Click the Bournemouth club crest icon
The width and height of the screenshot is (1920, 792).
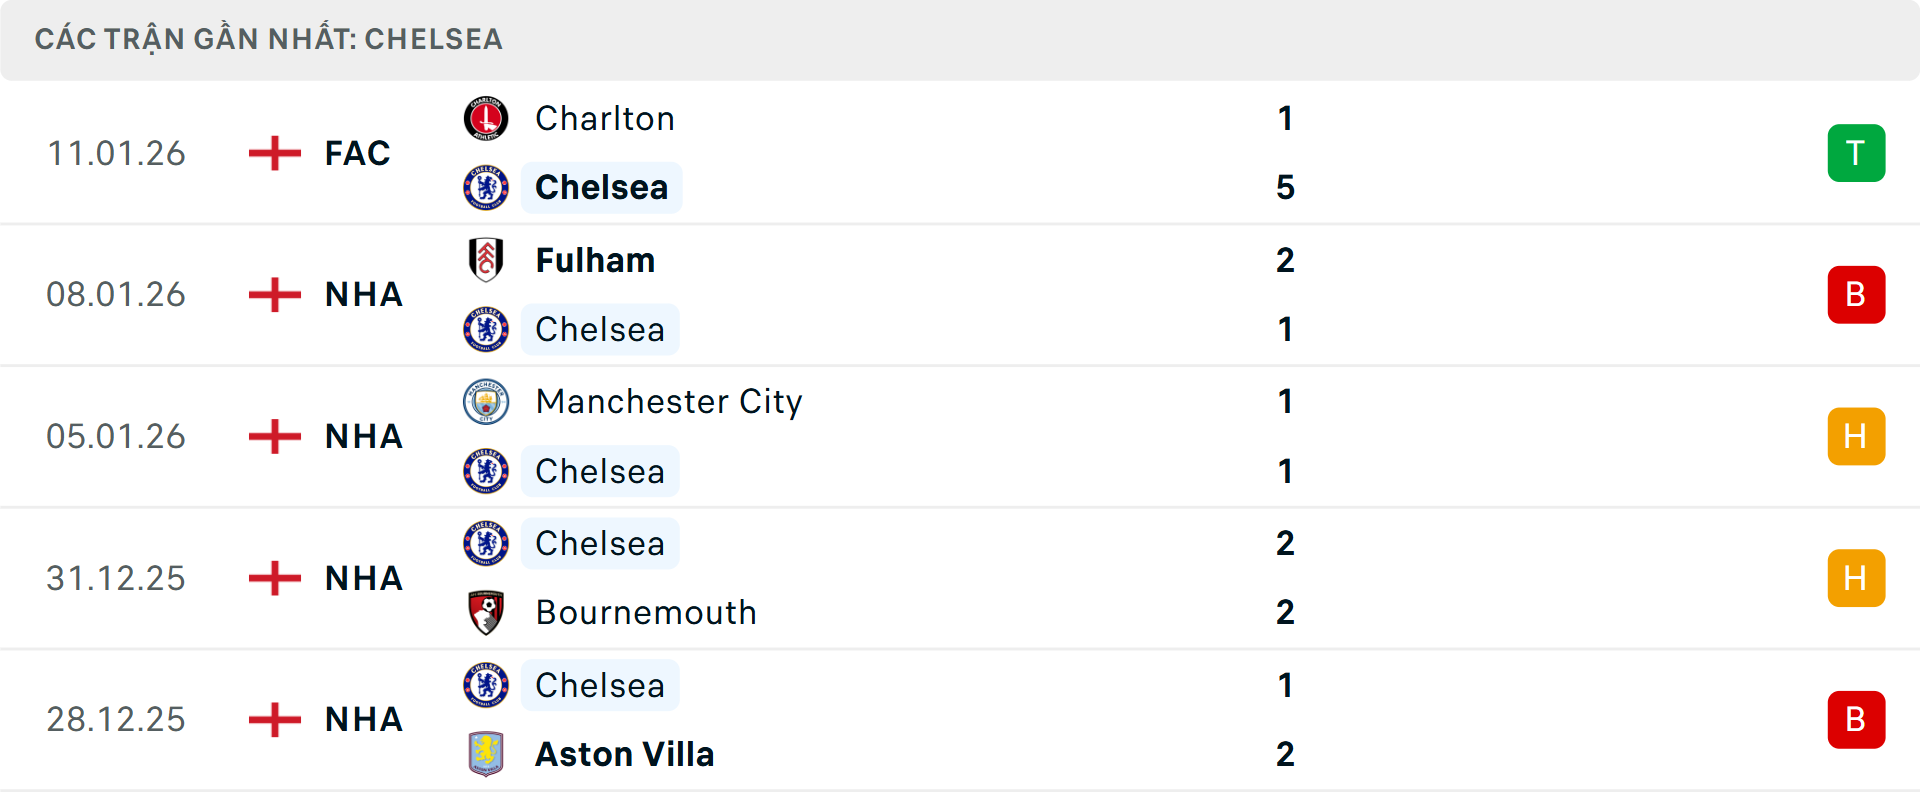[487, 613]
